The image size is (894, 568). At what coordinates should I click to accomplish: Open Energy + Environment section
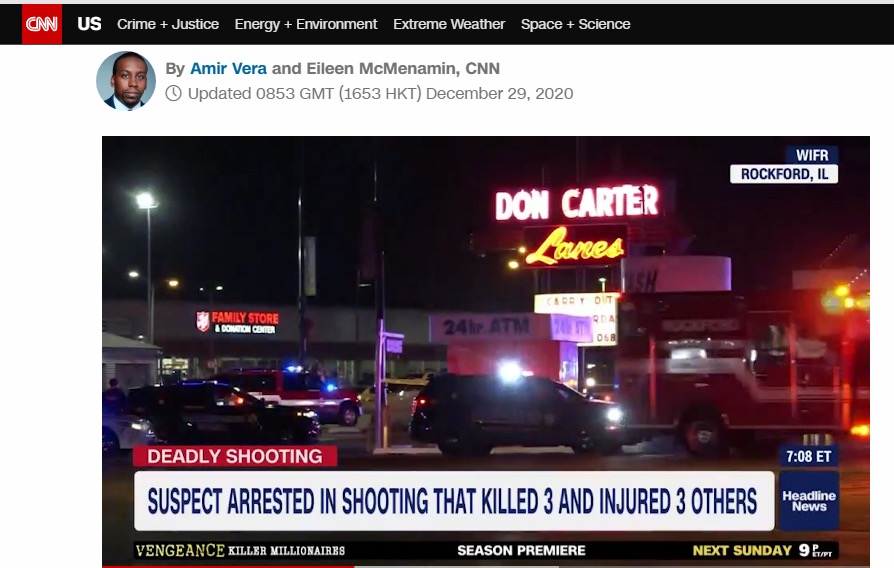[x=306, y=24]
